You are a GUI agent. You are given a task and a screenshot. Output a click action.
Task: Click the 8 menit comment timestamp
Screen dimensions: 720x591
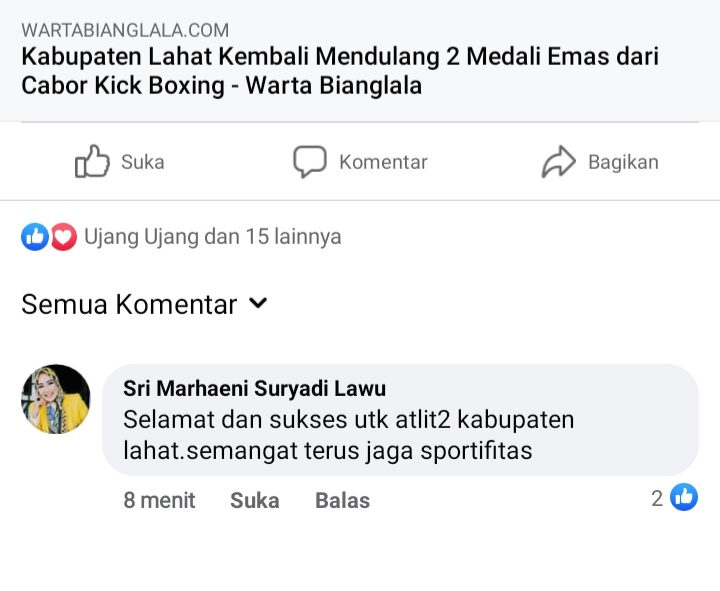pyautogui.click(x=159, y=500)
